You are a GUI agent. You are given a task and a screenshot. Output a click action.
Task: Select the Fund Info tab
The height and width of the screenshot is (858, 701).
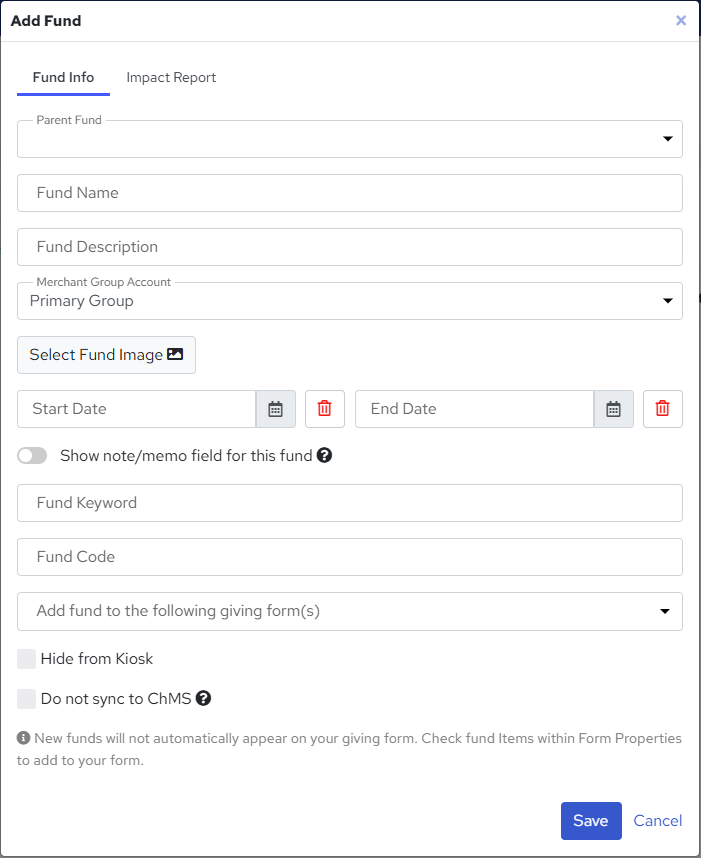pyautogui.click(x=63, y=78)
